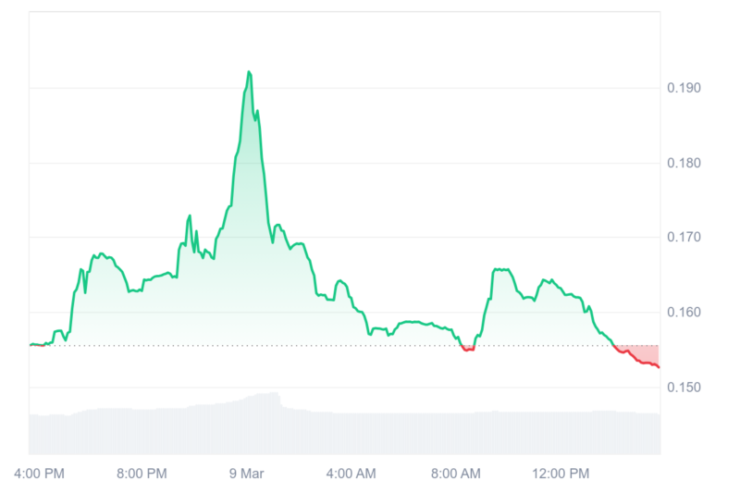Click the red end point of the price line
The image size is (740, 493).
(x=658, y=367)
